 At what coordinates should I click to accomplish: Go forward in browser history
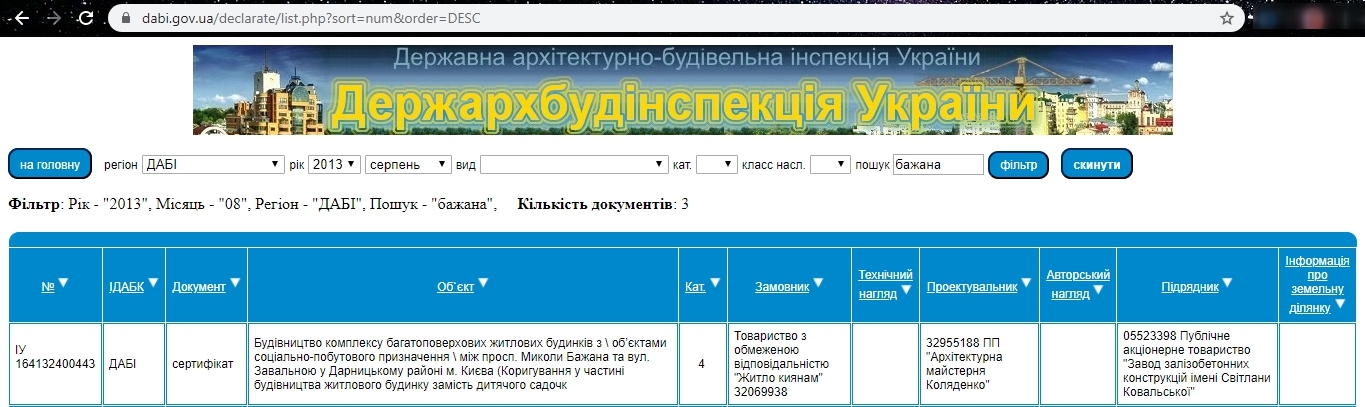(x=53, y=18)
